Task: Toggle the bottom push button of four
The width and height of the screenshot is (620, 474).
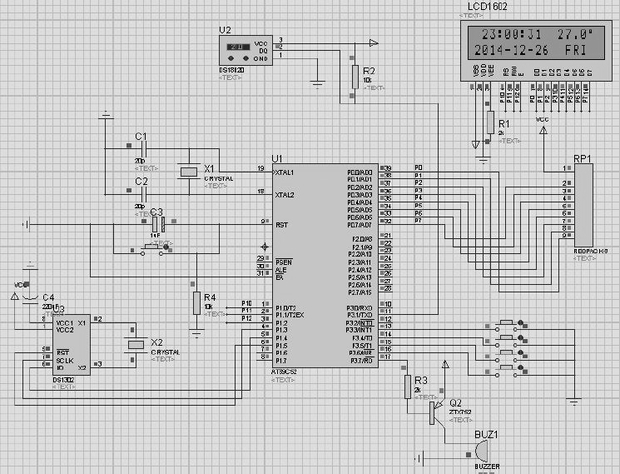Action: point(507,371)
